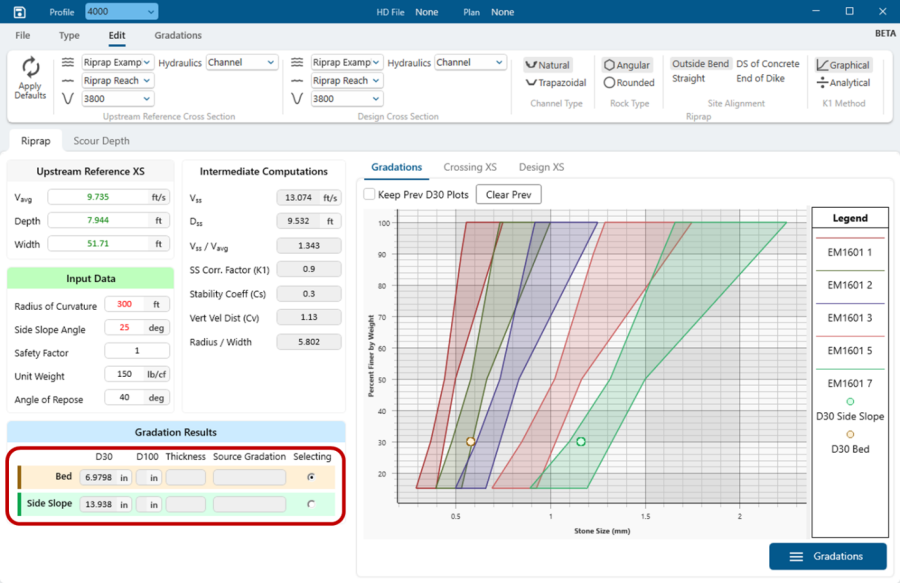Open the Crossing XS tab
Image resolution: width=900 pixels, height=583 pixels.
coord(470,167)
